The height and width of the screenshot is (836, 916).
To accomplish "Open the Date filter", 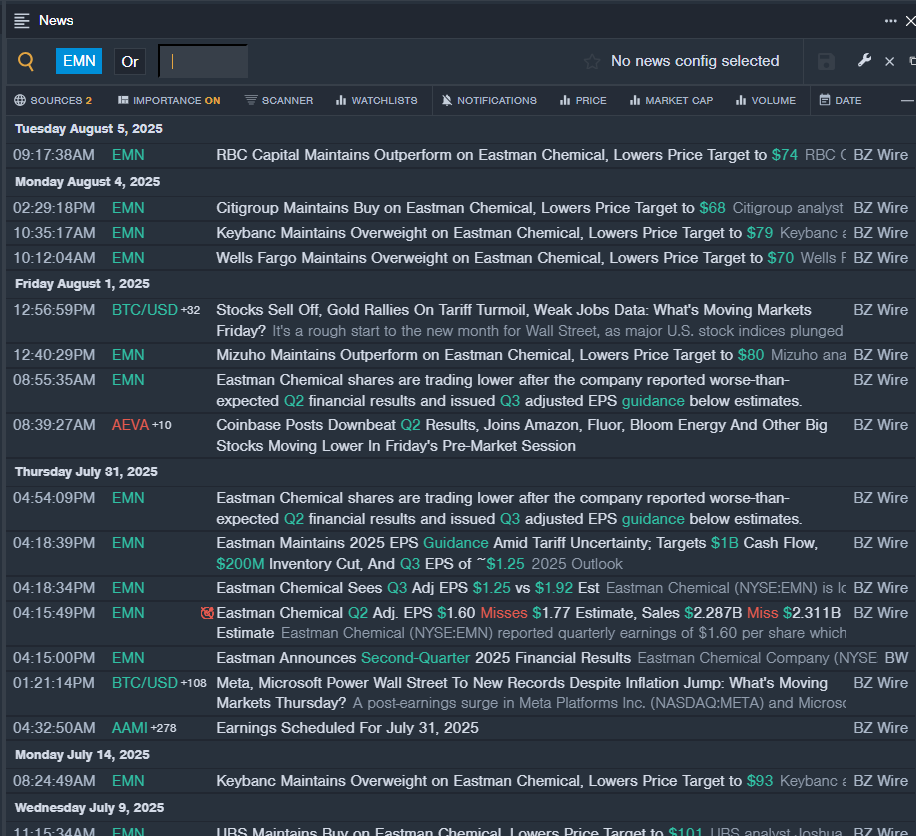I will tap(841, 100).
